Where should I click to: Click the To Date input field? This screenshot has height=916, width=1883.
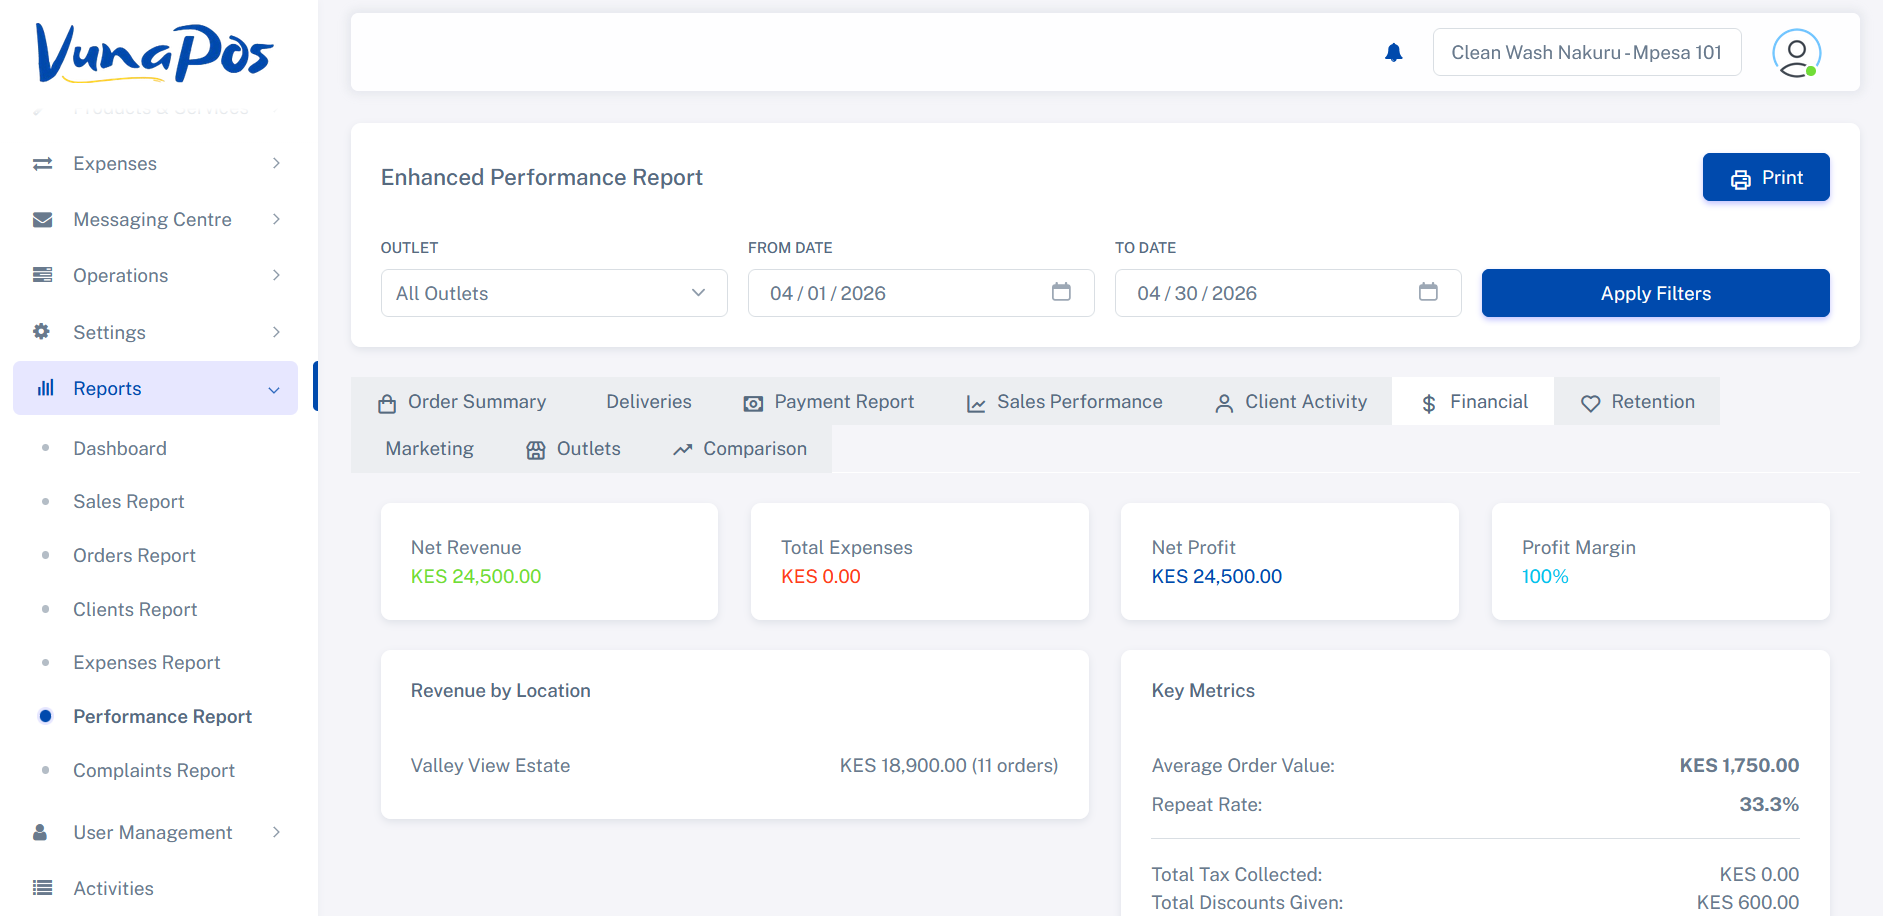click(1288, 293)
